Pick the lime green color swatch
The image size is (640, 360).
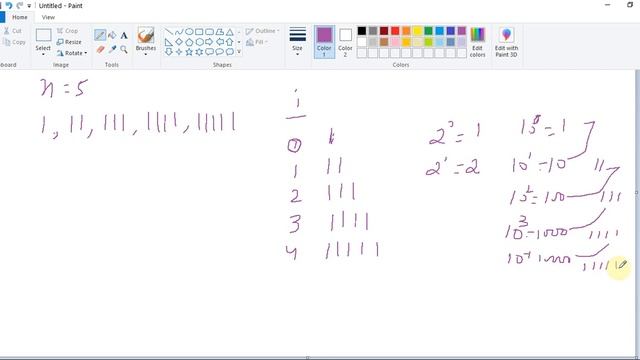coord(428,42)
